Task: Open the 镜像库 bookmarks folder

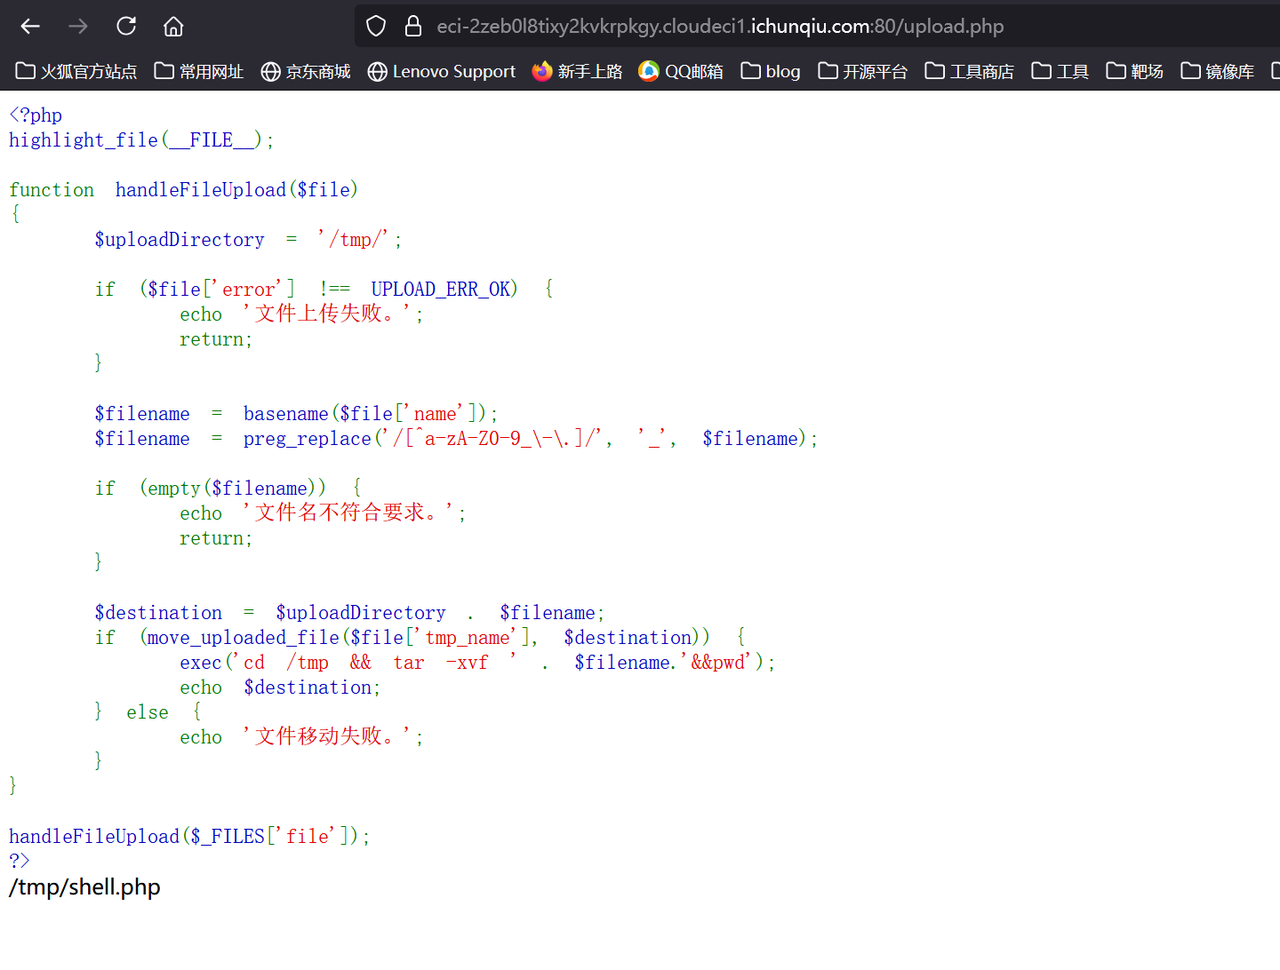Action: tap(1217, 71)
